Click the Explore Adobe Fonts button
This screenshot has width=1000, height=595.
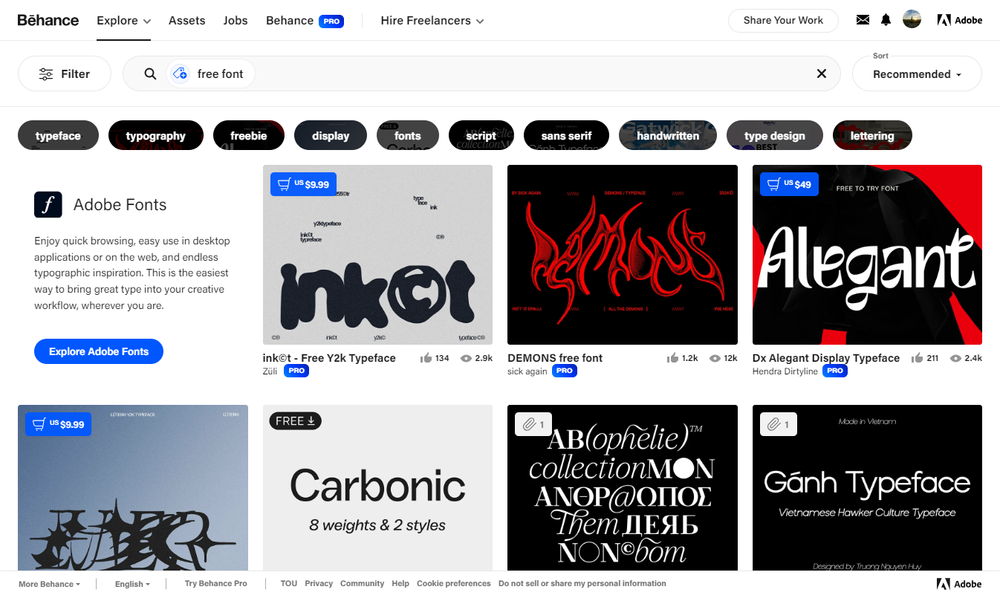click(98, 351)
